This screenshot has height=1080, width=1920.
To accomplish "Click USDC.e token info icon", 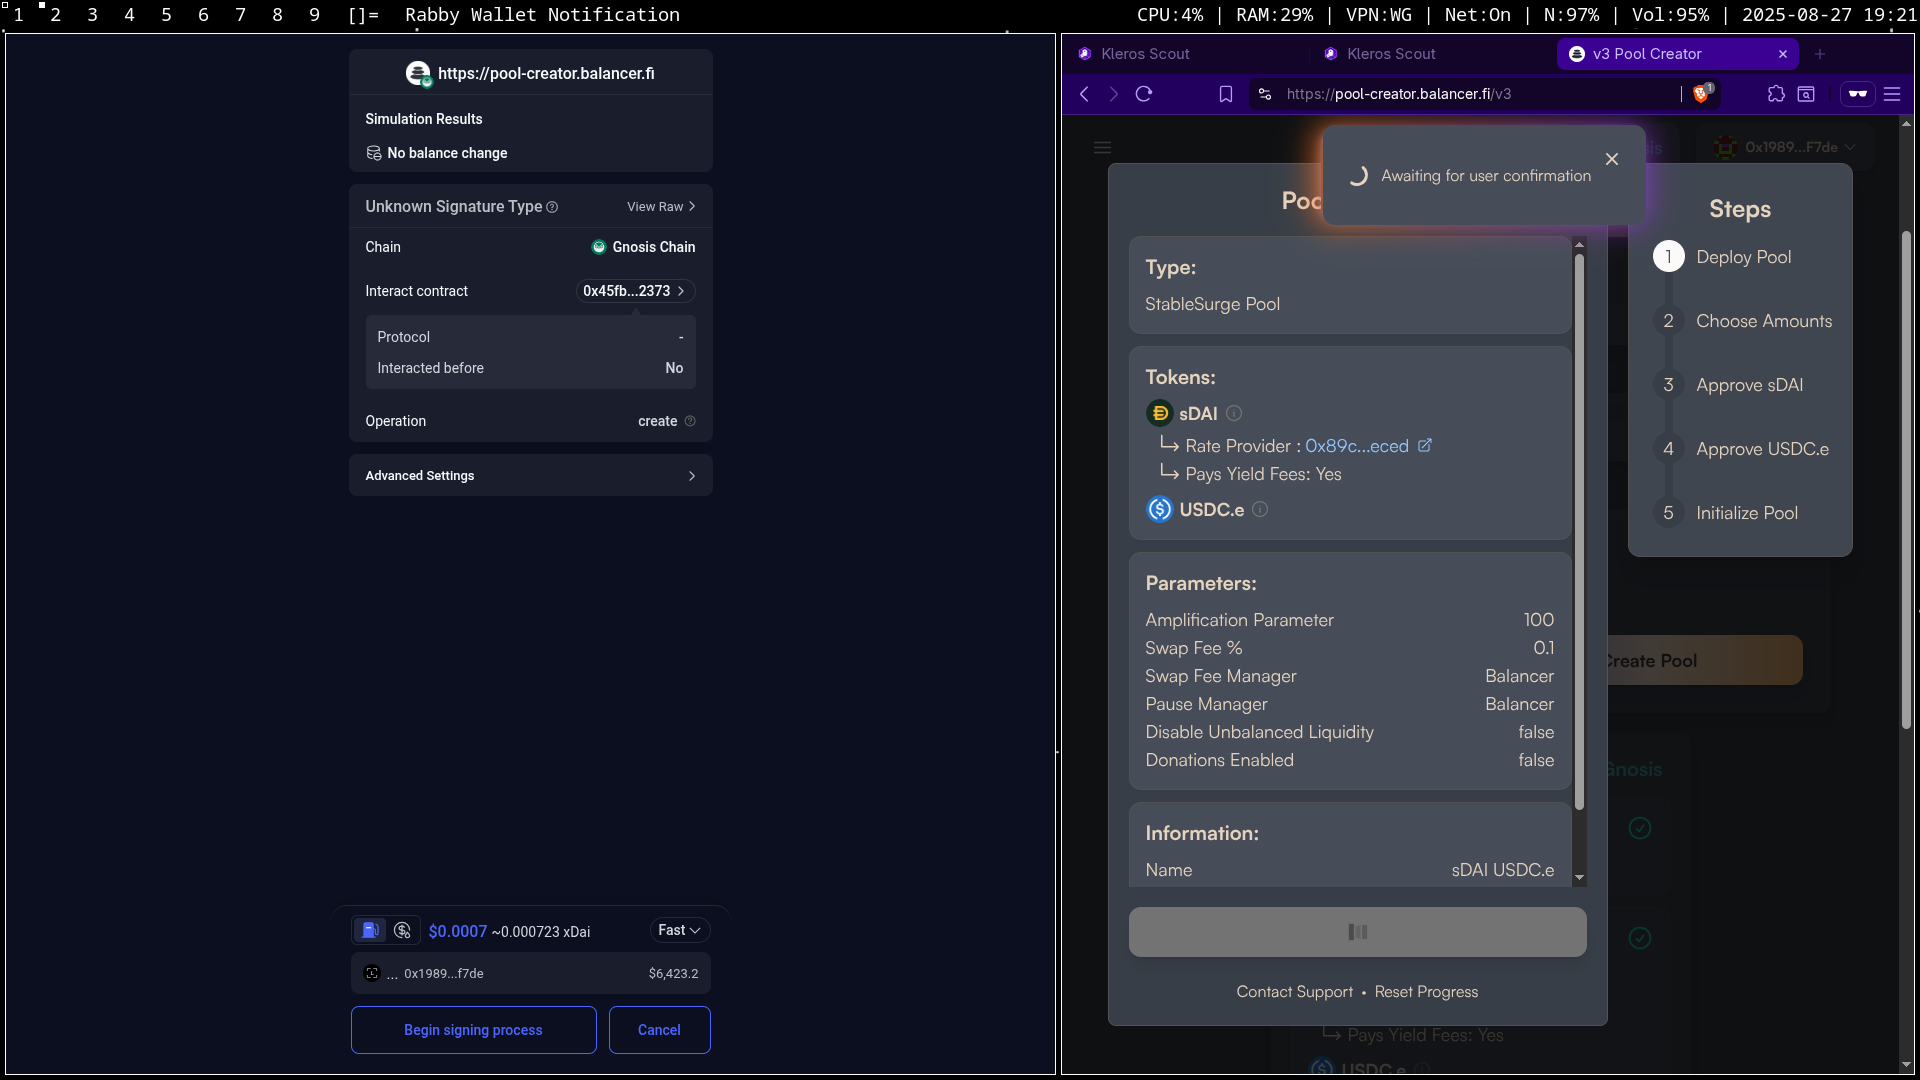I will [x=1260, y=509].
